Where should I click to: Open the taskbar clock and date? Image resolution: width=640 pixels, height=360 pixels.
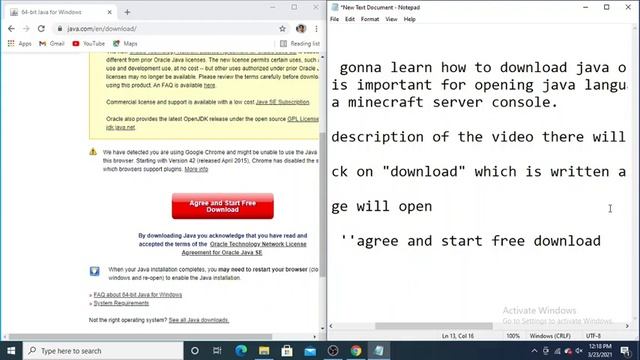click(x=600, y=351)
